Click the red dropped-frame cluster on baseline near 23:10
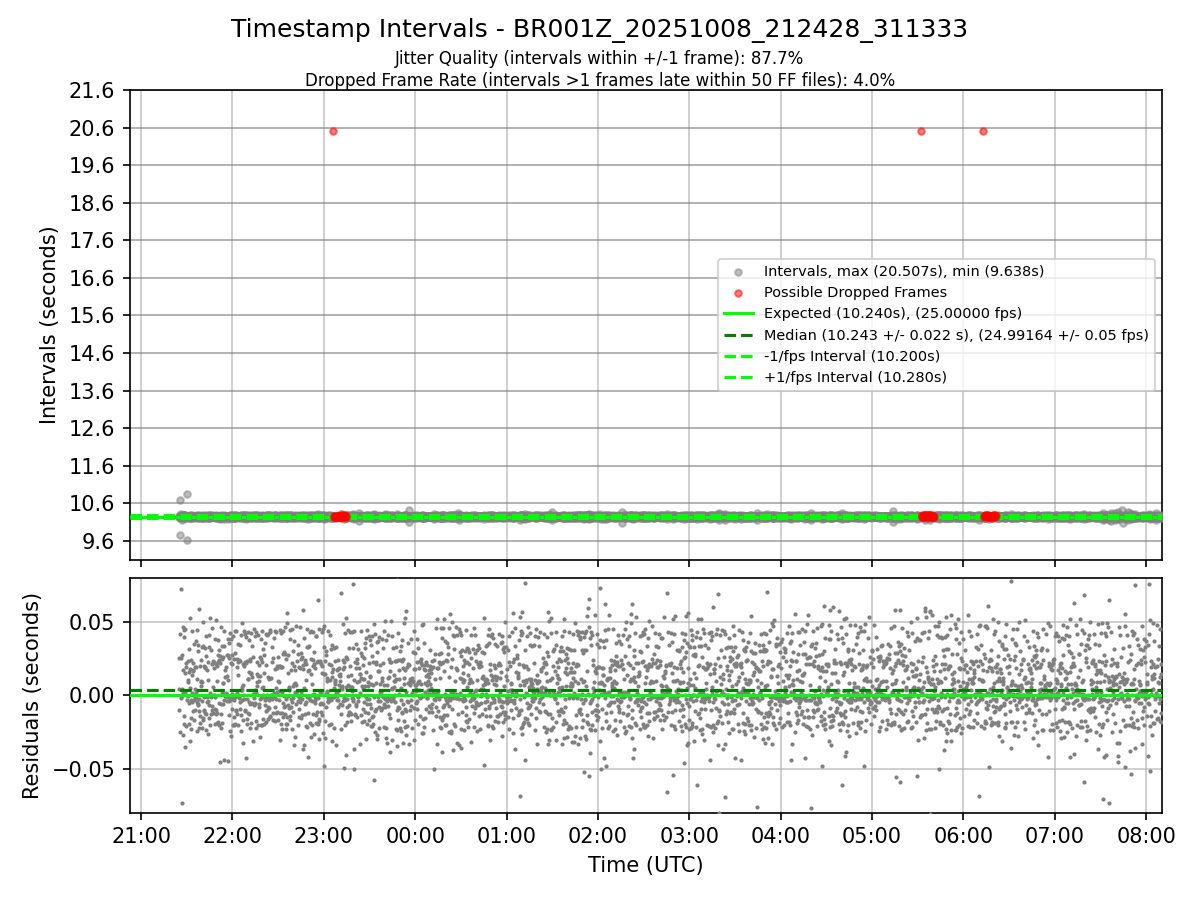The width and height of the screenshot is (1200, 900). click(340, 517)
